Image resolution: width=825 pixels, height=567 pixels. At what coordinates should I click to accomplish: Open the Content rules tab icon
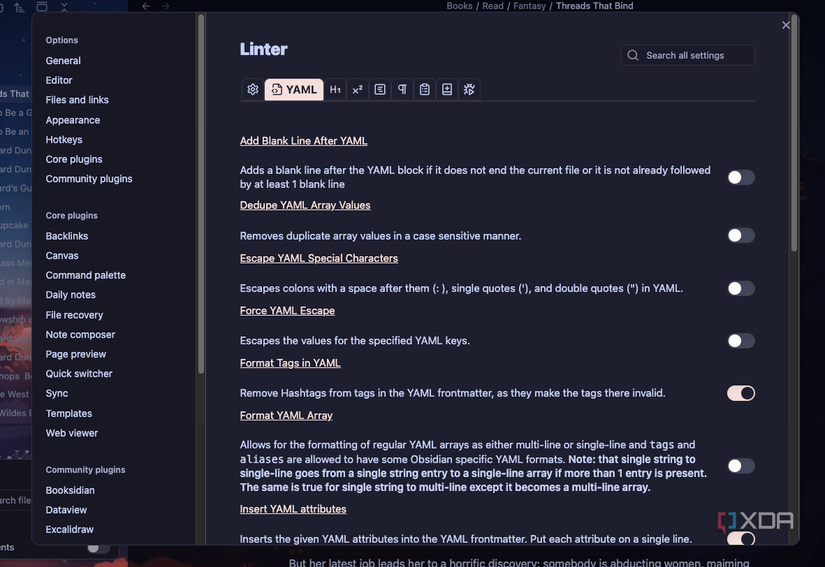tap(380, 89)
